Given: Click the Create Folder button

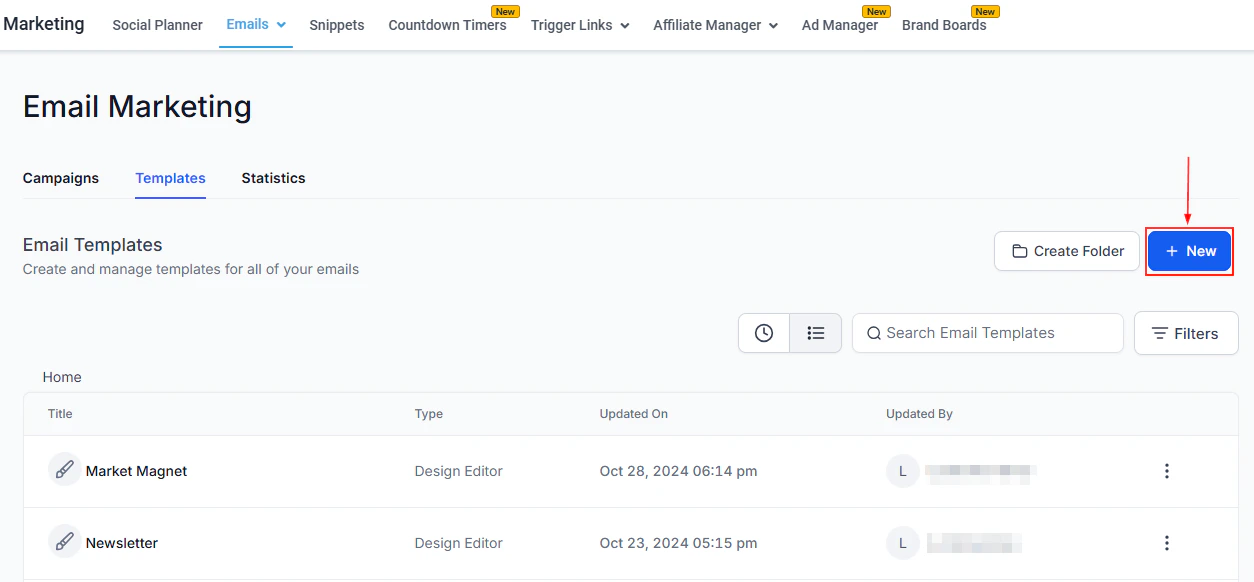Looking at the screenshot, I should coord(1066,251).
